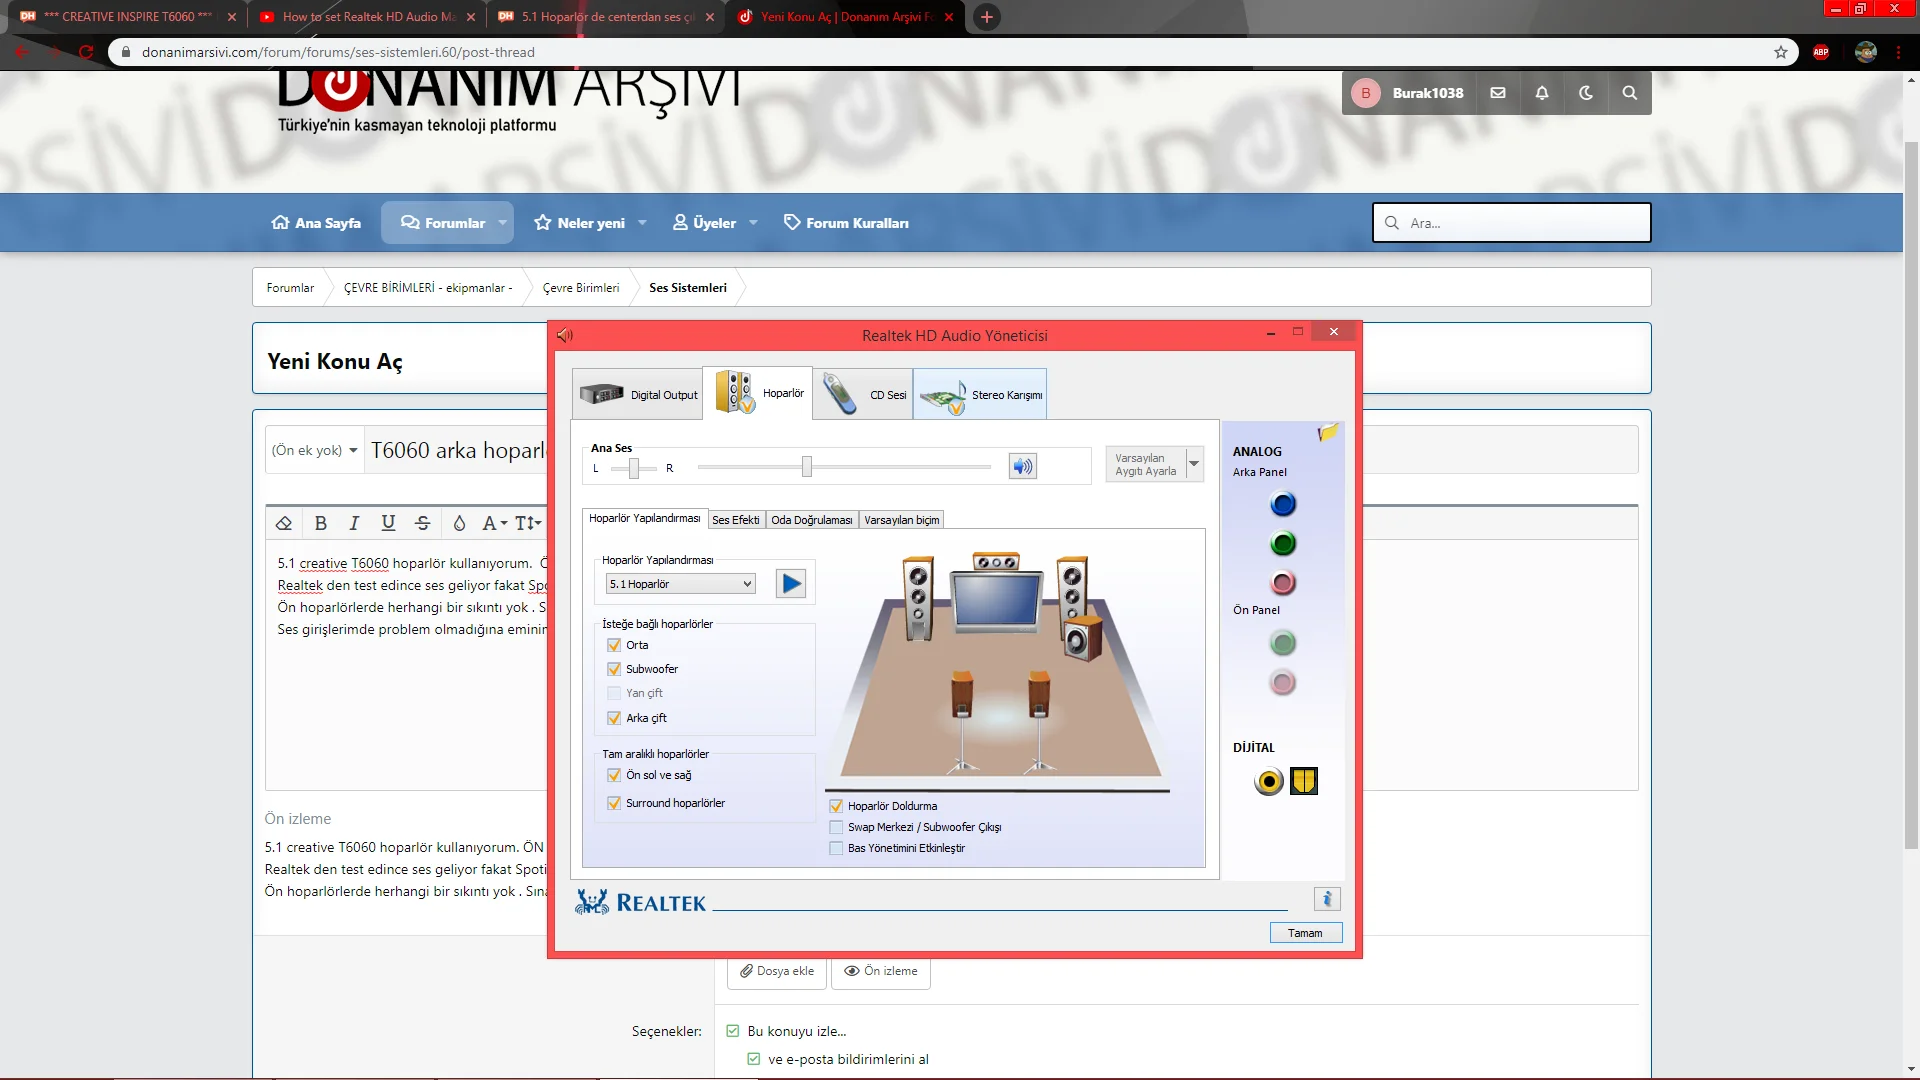Uncheck the Subwoofer optional speaker checkbox
The width and height of the screenshot is (1920, 1080).
614,669
